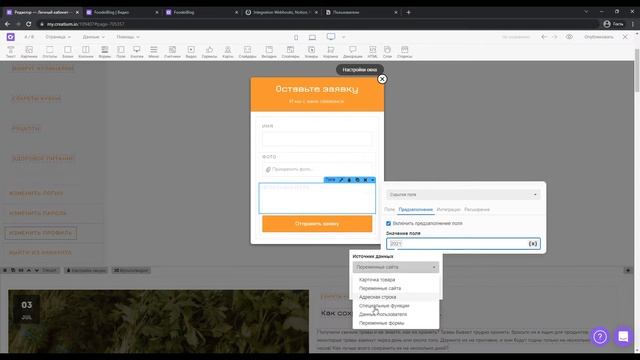
Task: Select the Text tool in toolbar
Action: point(11,52)
